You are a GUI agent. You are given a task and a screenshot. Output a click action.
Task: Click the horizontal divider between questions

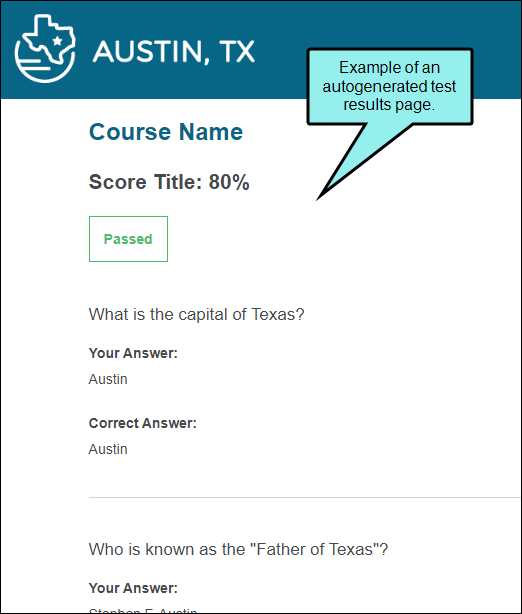coord(305,498)
